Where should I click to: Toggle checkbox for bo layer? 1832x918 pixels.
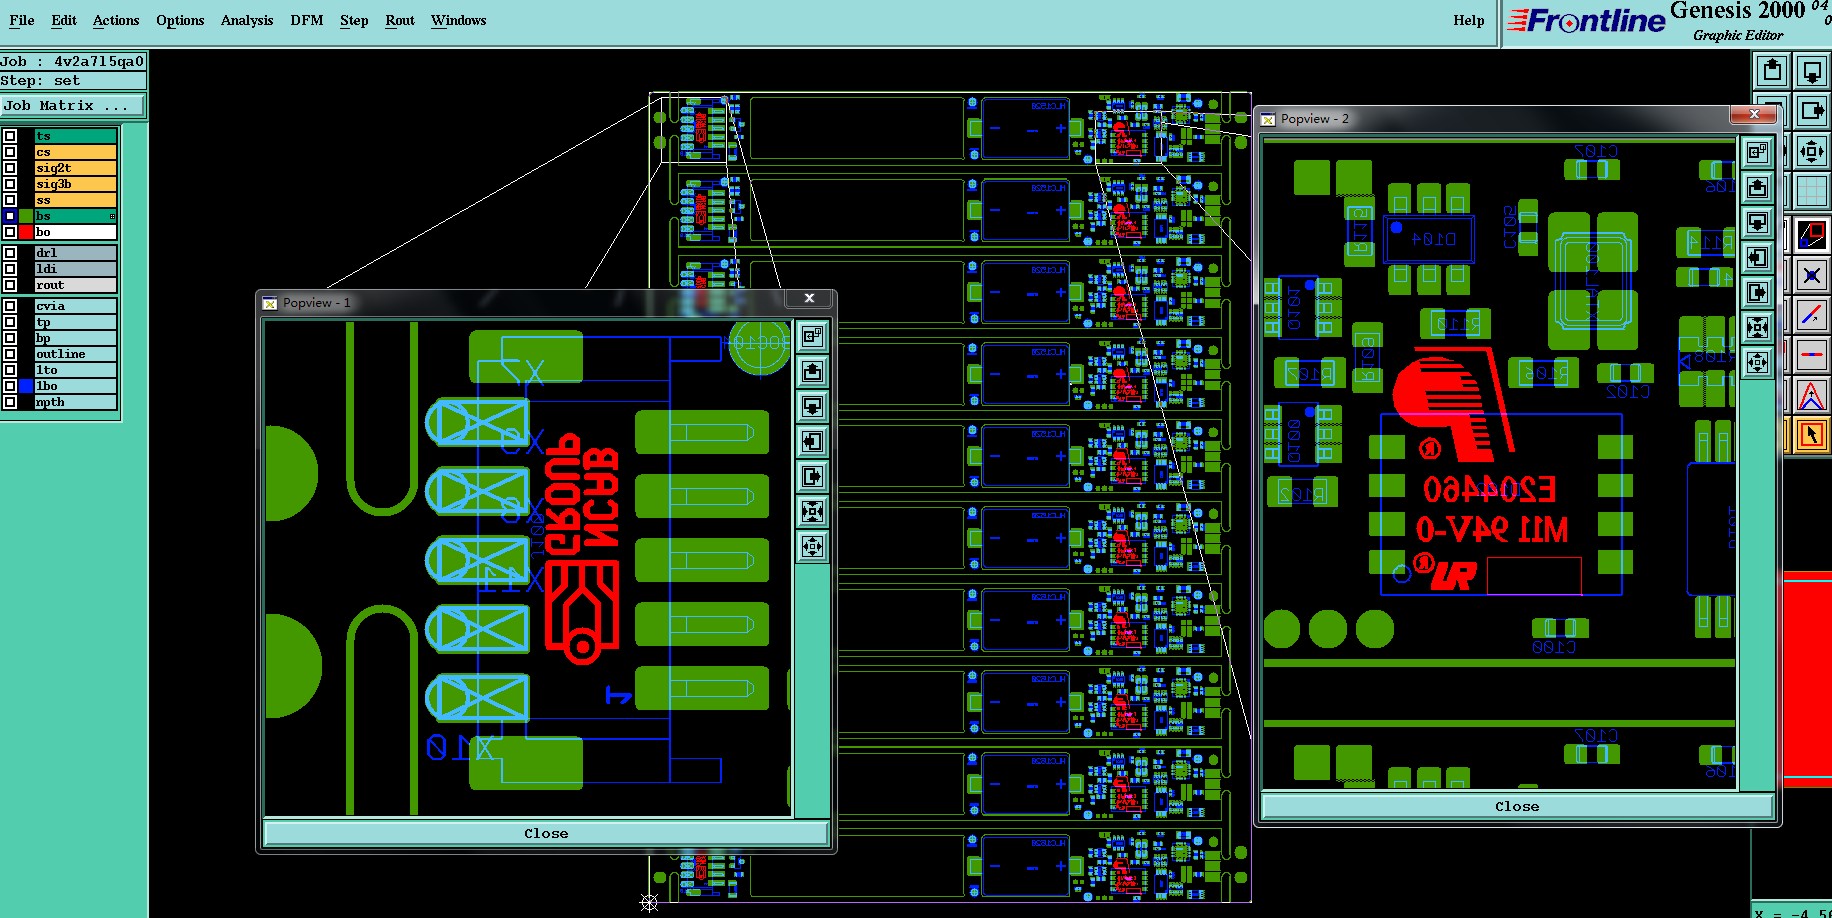(x=10, y=232)
